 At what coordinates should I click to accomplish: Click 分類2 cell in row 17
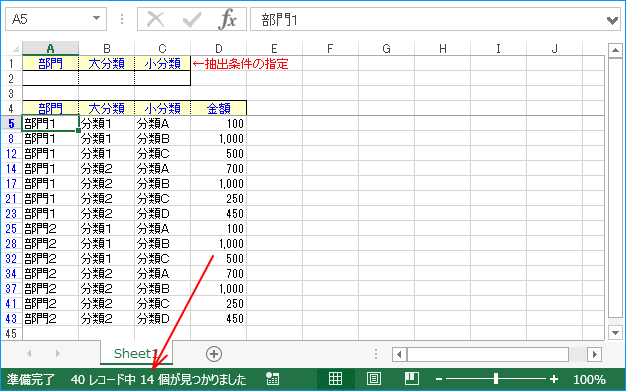click(107, 184)
